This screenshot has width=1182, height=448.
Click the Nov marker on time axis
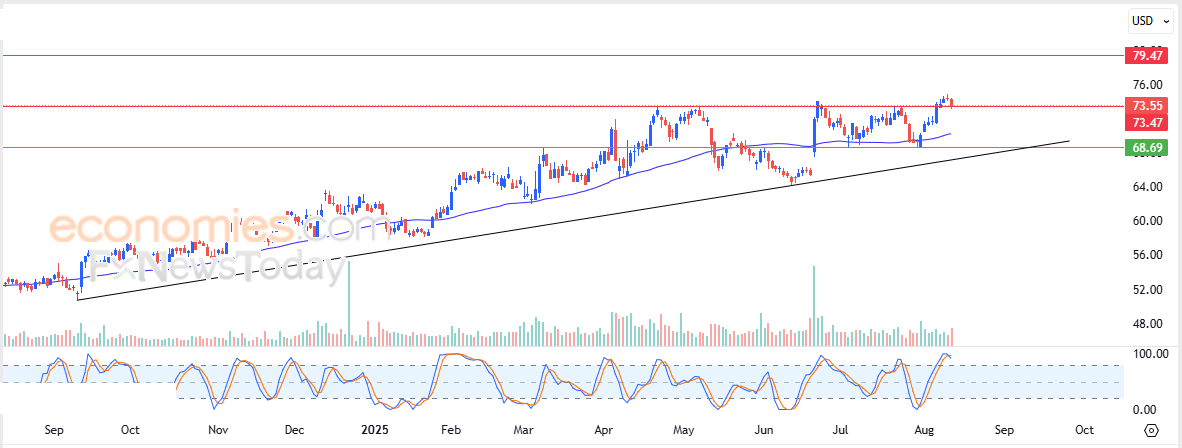tap(219, 430)
